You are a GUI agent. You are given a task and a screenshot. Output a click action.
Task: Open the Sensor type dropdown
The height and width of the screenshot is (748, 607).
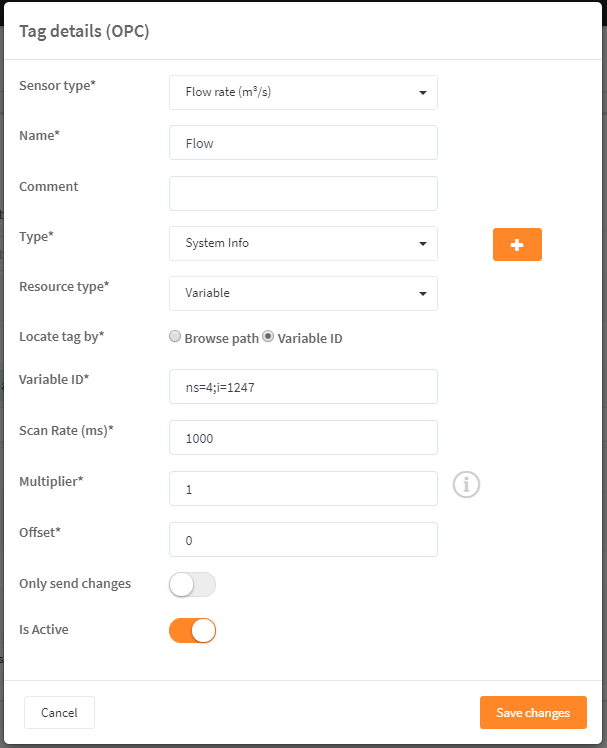tap(303, 93)
